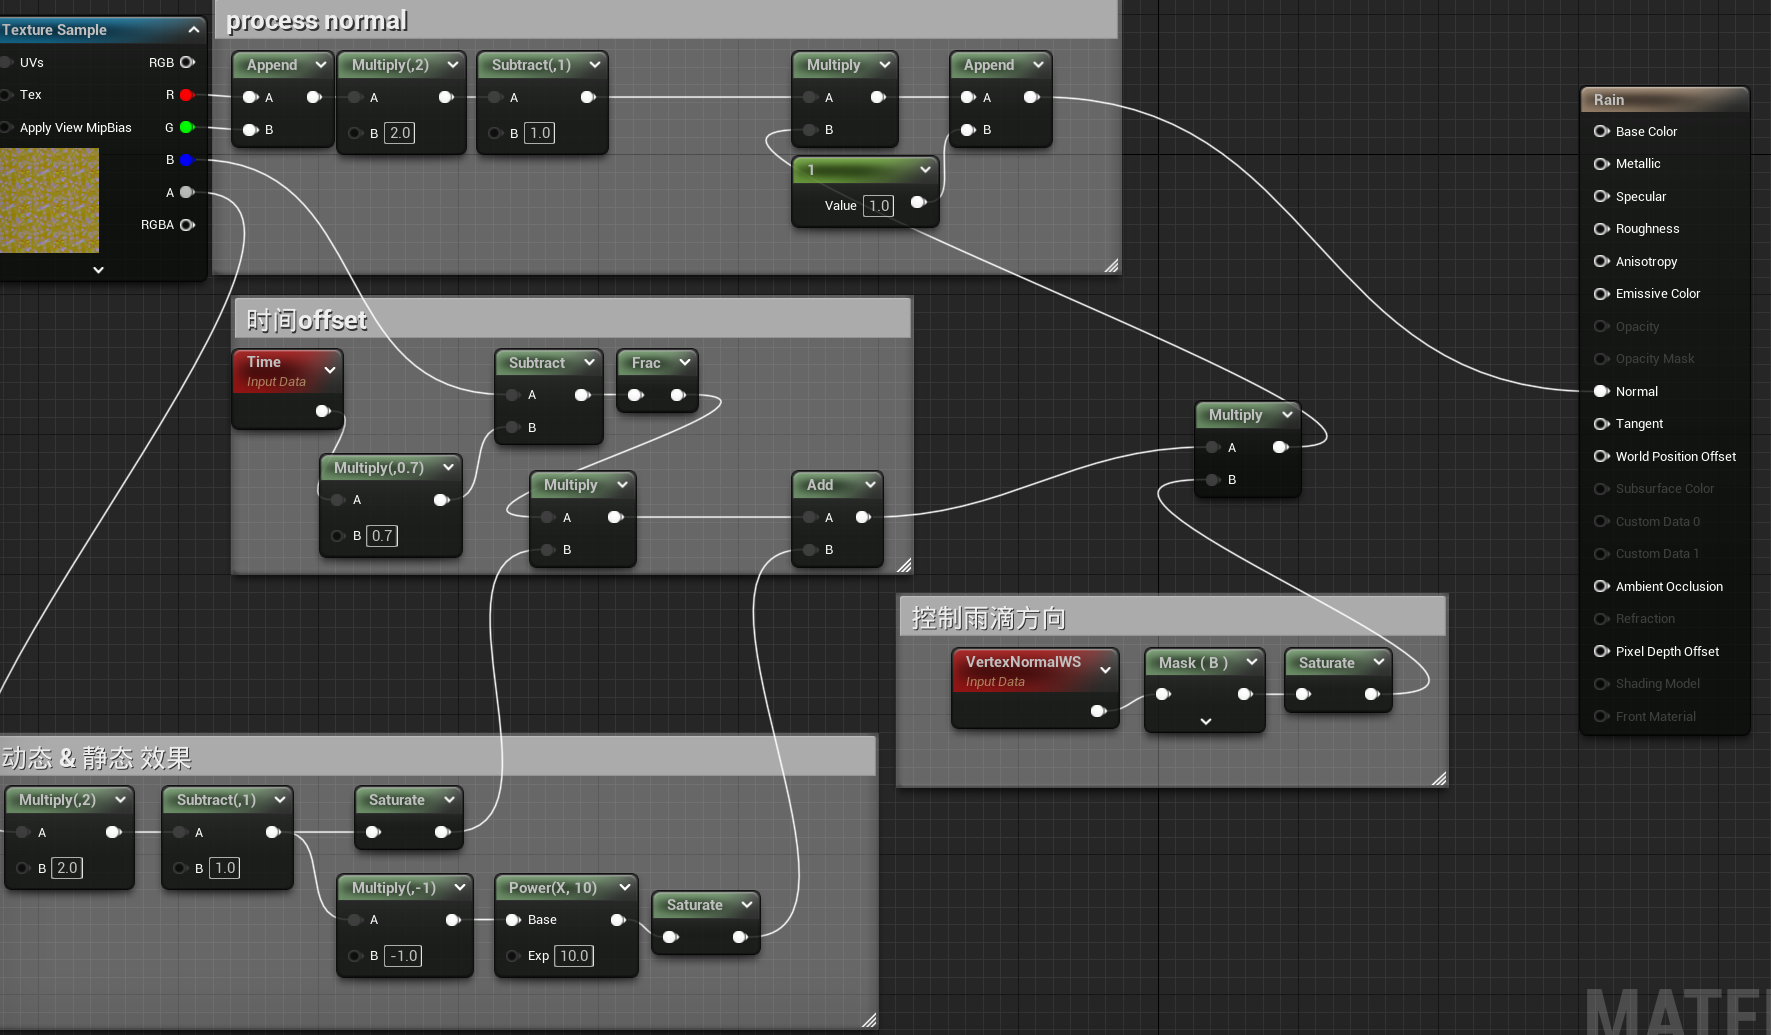Expand the Texture Sample node's bottom chevron
The image size is (1771, 1035).
(98, 270)
